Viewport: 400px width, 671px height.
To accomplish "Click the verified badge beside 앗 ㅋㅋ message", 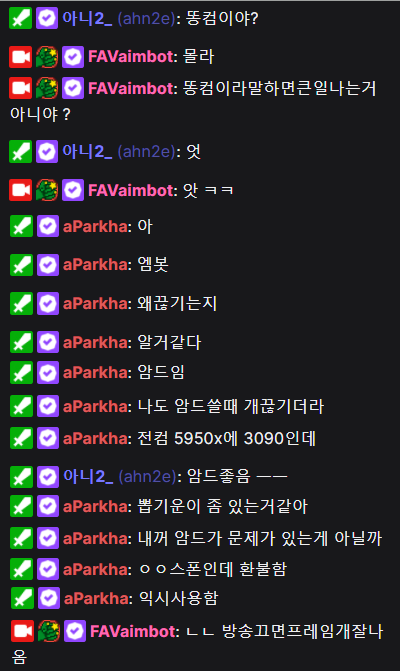I will coord(73,190).
